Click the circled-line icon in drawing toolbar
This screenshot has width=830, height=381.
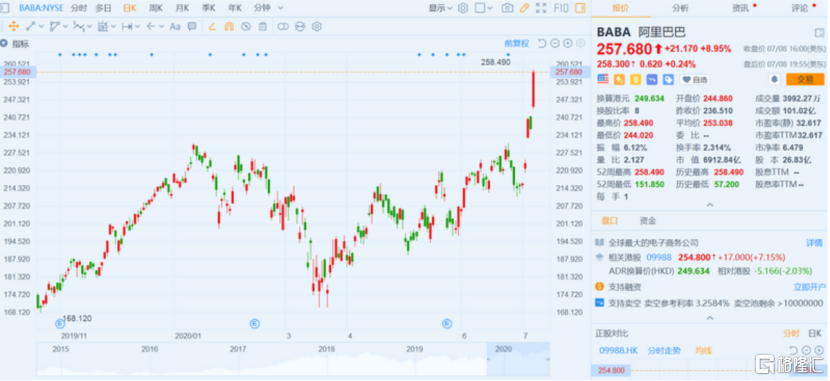coord(300,26)
